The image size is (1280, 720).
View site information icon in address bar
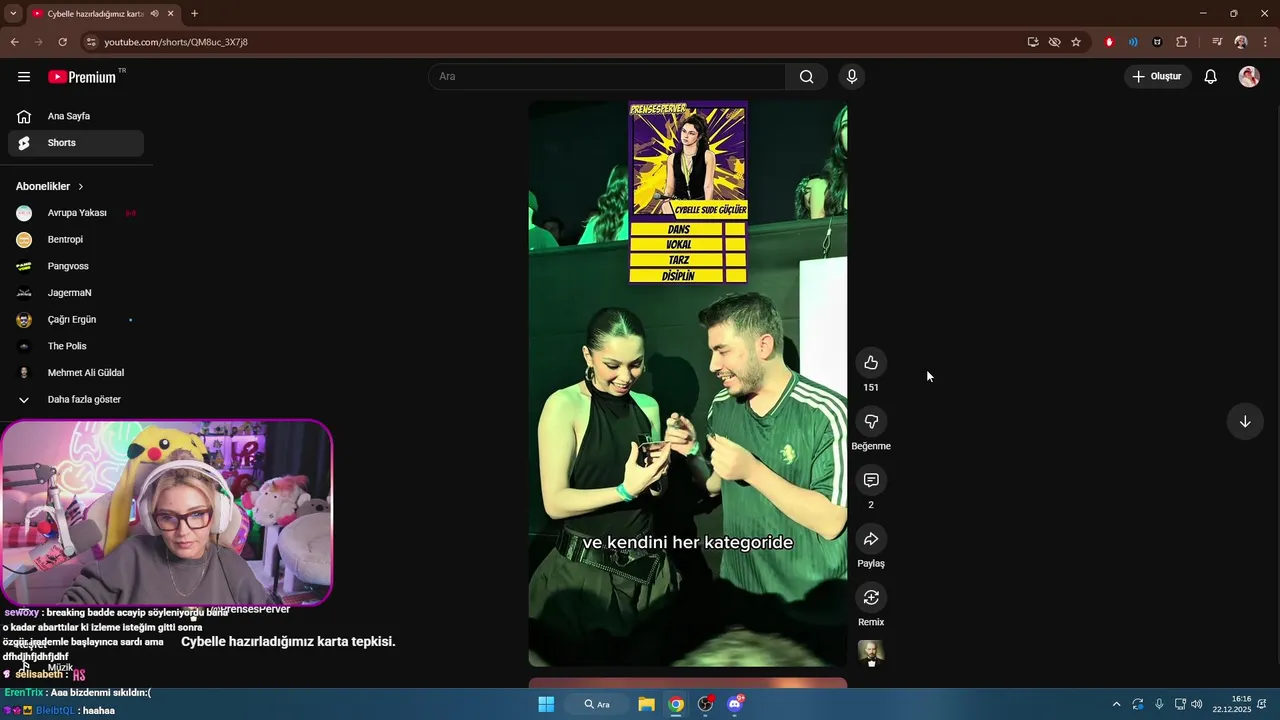91,42
